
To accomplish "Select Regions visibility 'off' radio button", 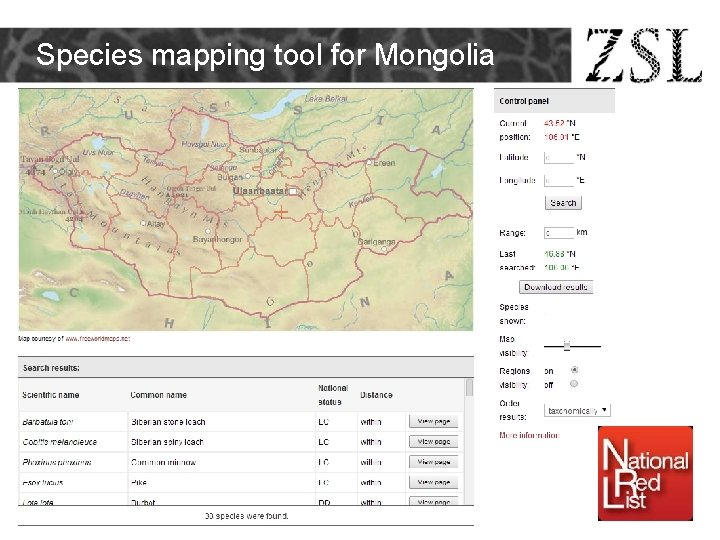I will pyautogui.click(x=574, y=383).
